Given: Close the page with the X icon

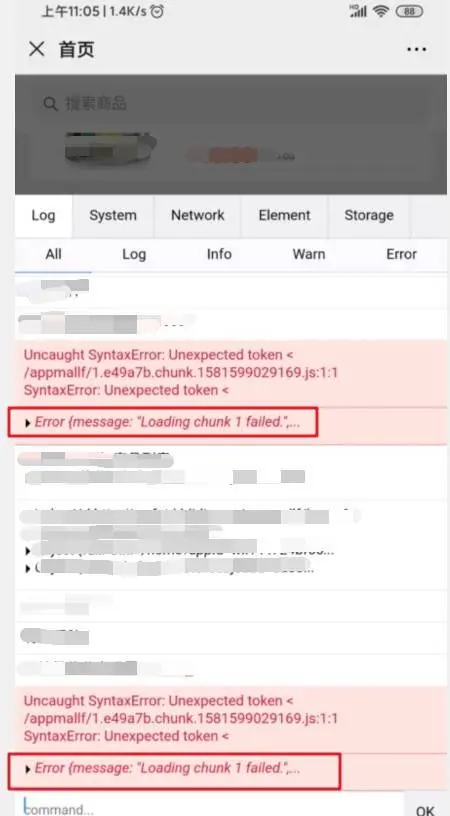Looking at the screenshot, I should pos(36,49).
